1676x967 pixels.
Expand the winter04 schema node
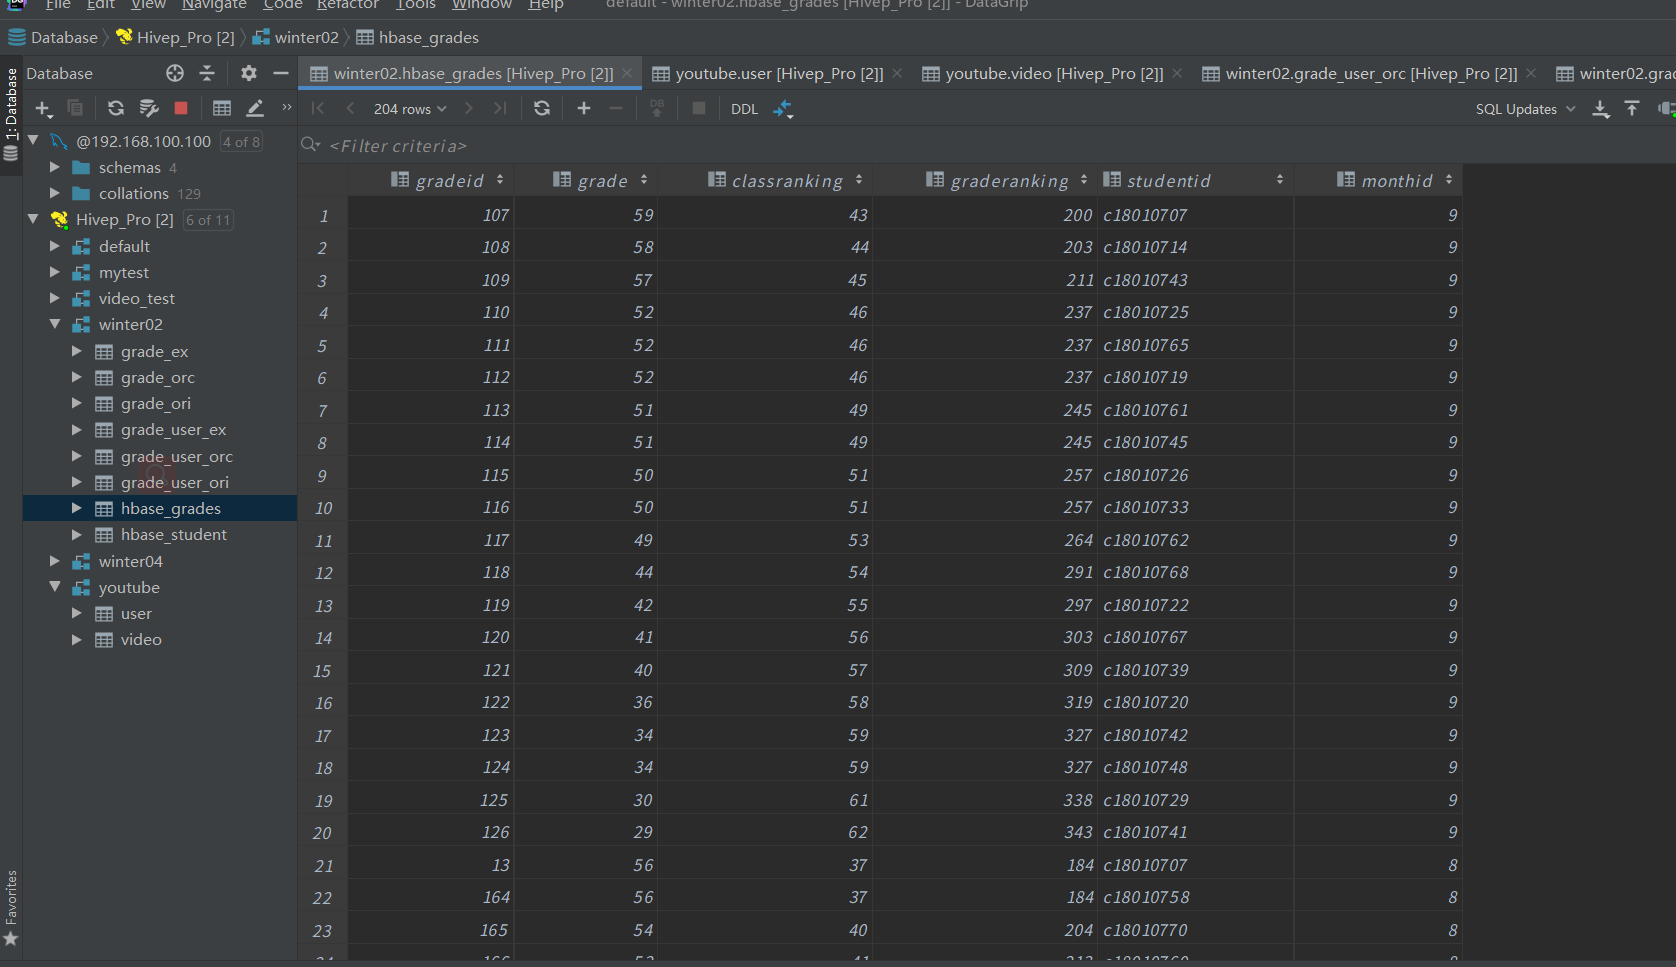[54, 561]
